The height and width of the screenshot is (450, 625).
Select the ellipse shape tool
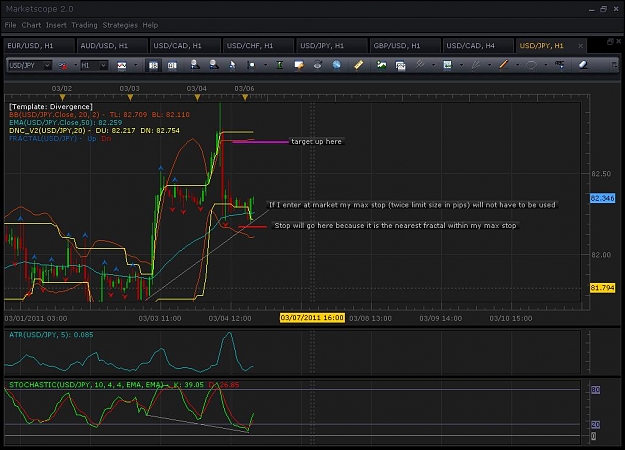[x=531, y=65]
